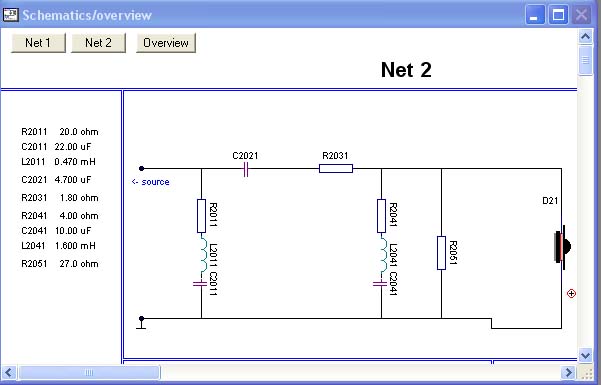Click the horizontal scrollbar right arrow
Image resolution: width=601 pixels, height=385 pixels.
pos(568,372)
